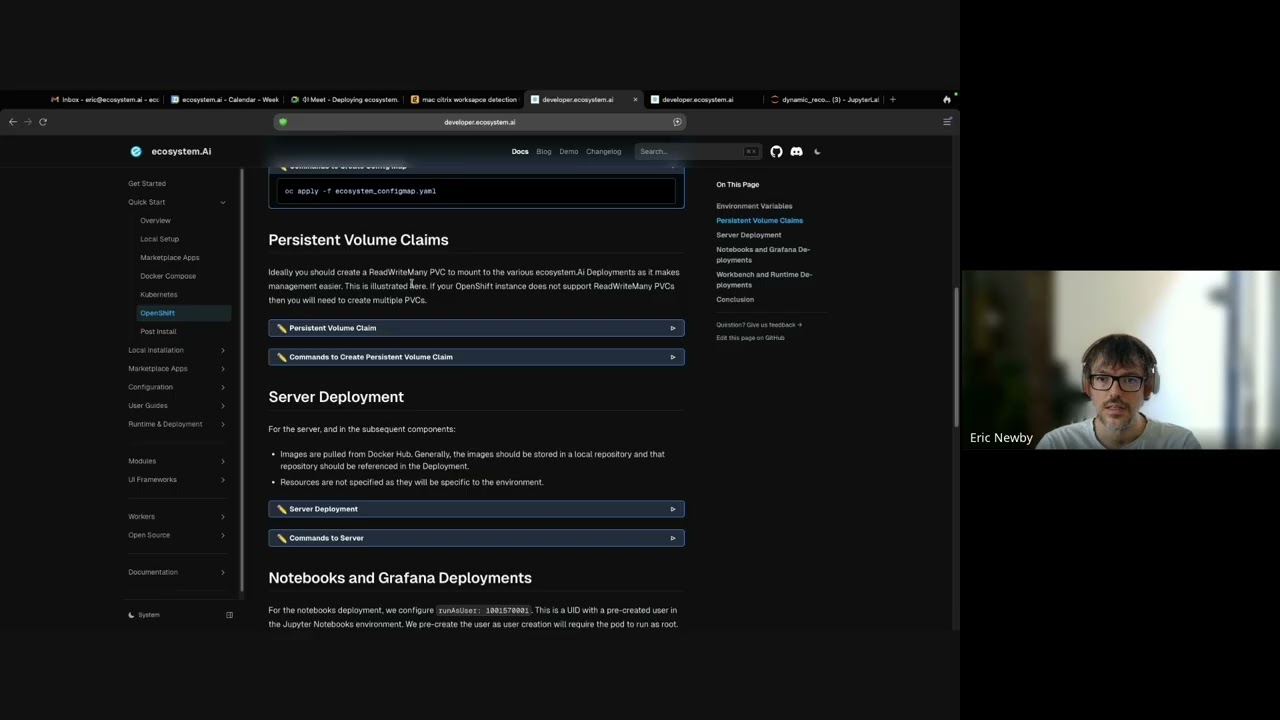Switch to the Gmail Inbox tab
The width and height of the screenshot is (1280, 720).
tap(105, 99)
